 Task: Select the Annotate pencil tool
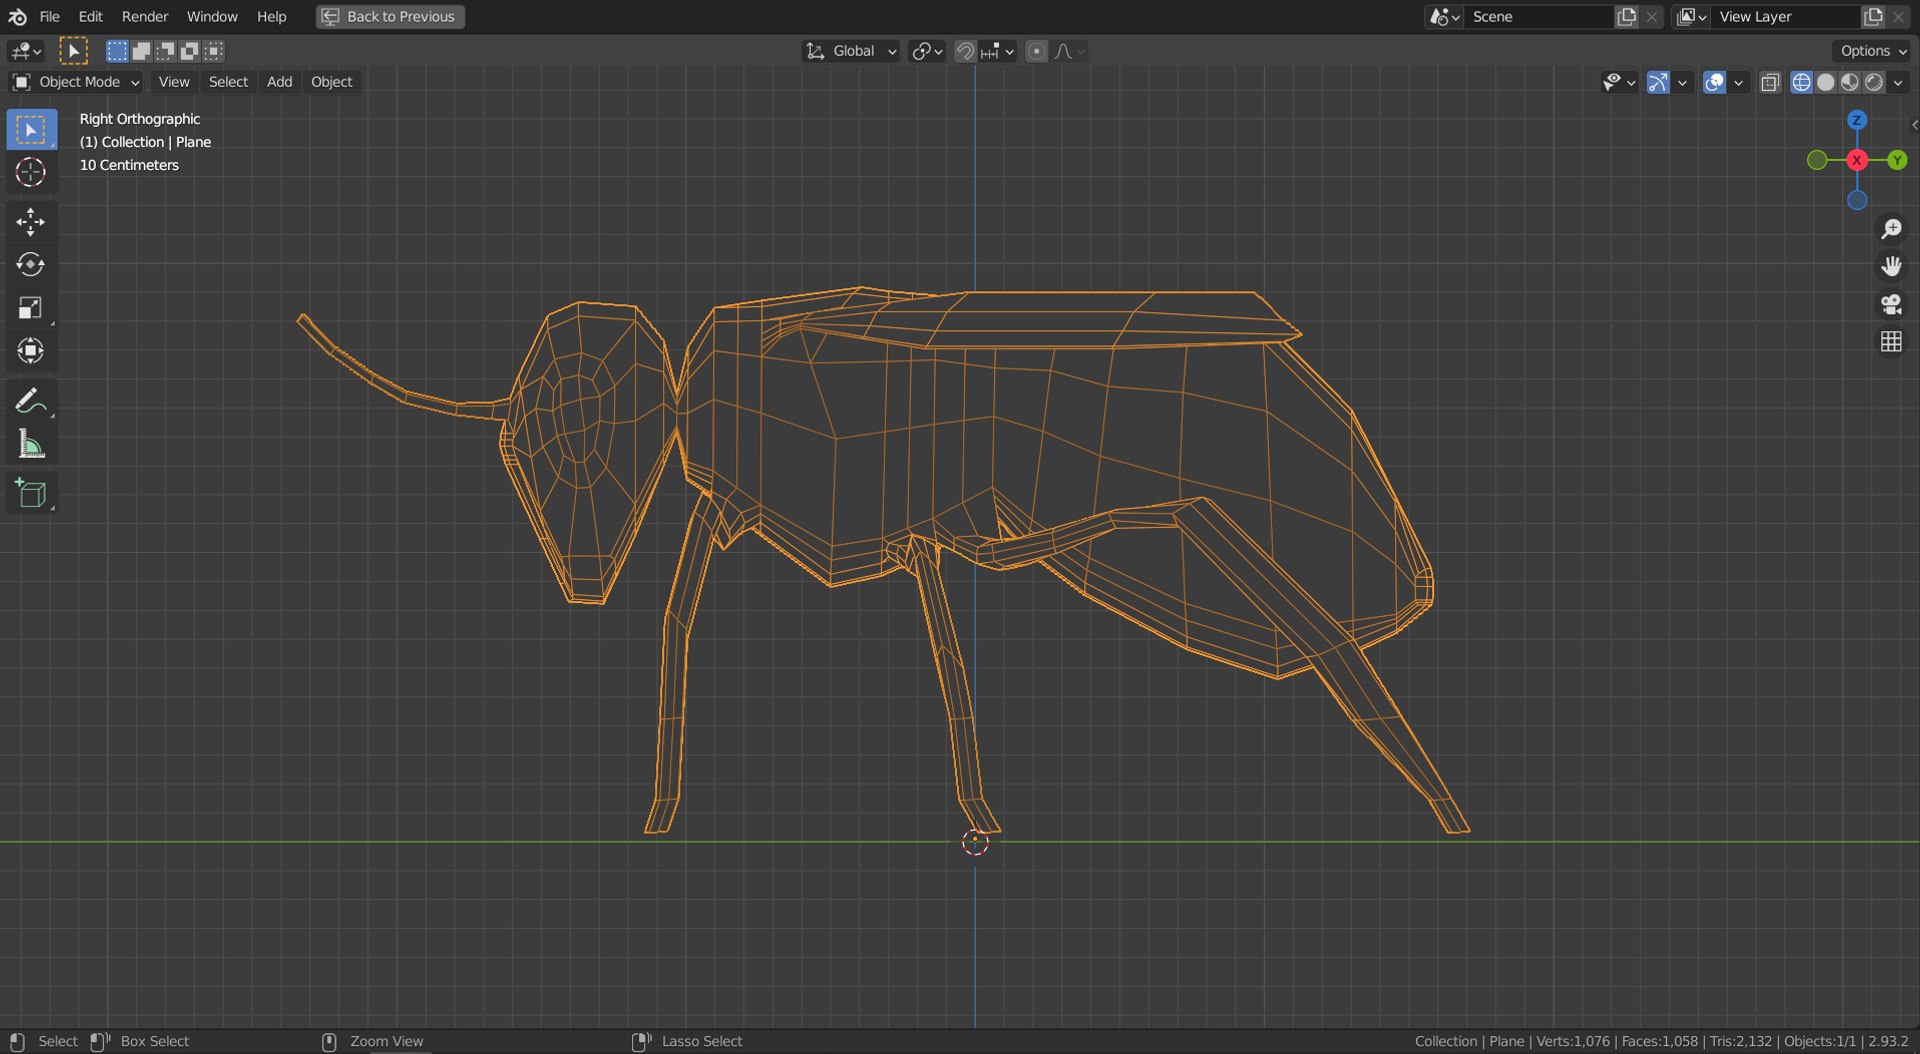pyautogui.click(x=31, y=401)
